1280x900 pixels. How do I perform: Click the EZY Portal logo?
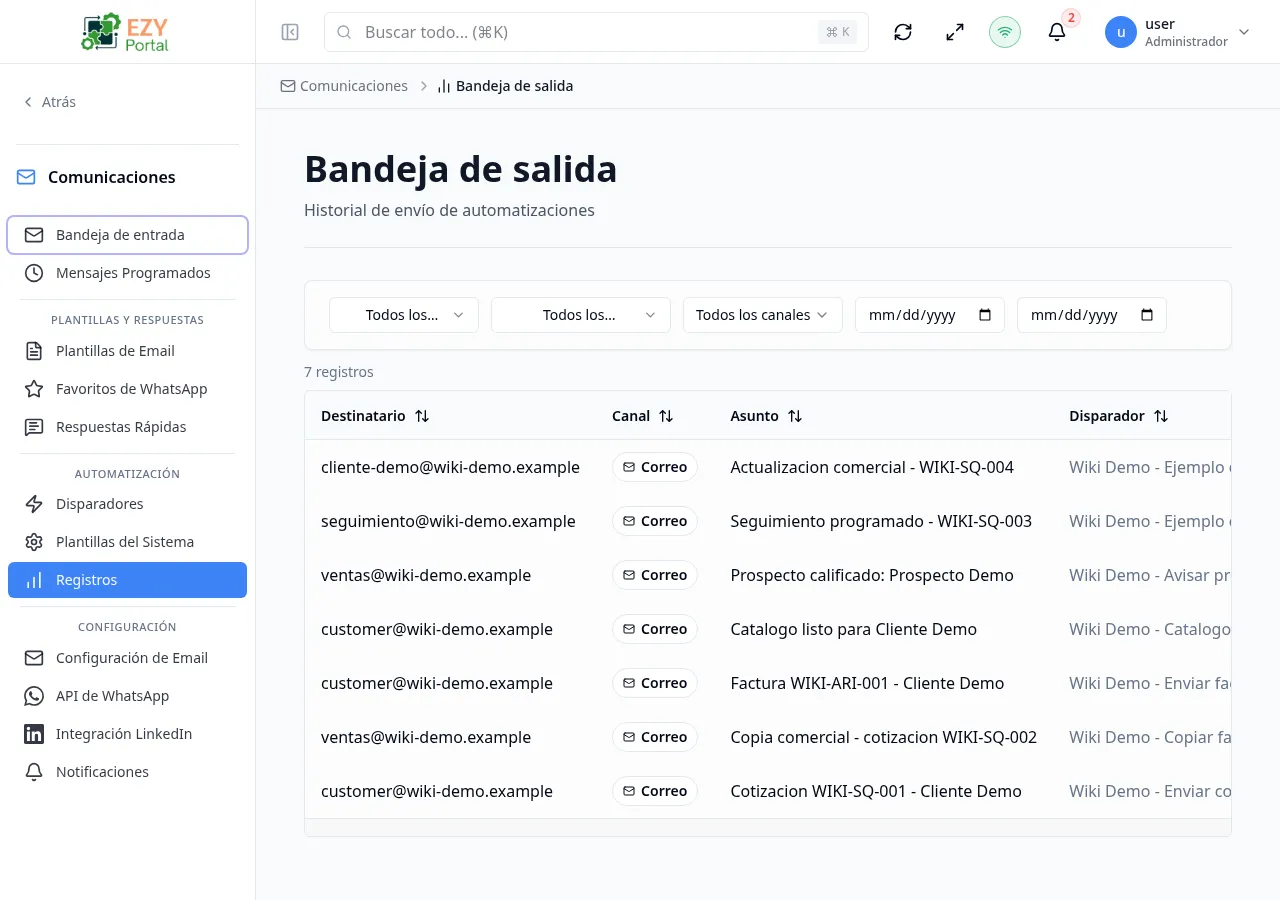[x=127, y=32]
